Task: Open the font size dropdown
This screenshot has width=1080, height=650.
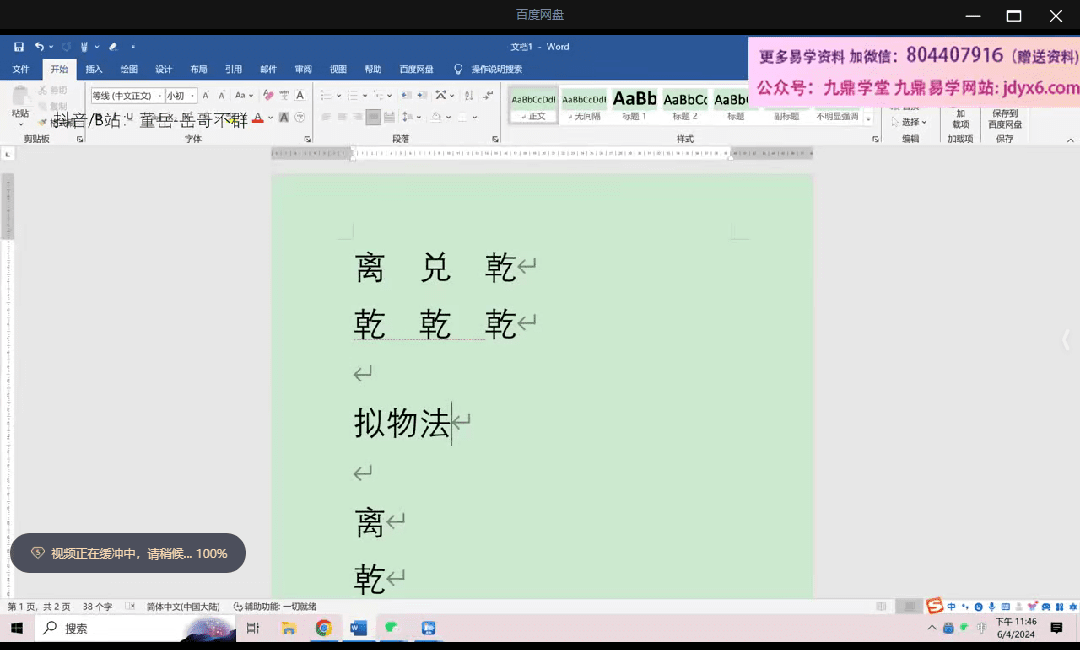Action: point(193,96)
